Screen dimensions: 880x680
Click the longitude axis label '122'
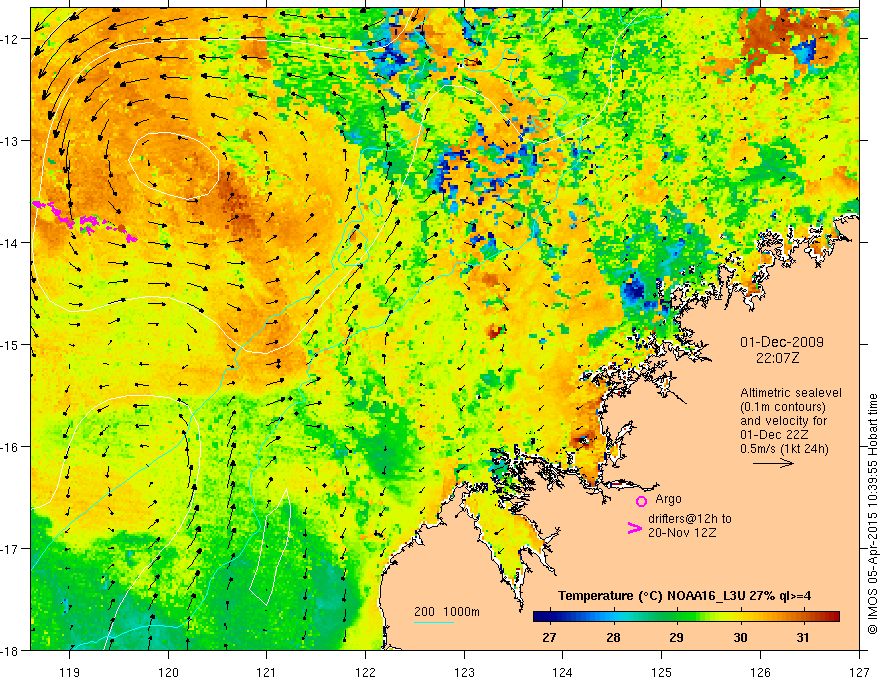(x=365, y=673)
